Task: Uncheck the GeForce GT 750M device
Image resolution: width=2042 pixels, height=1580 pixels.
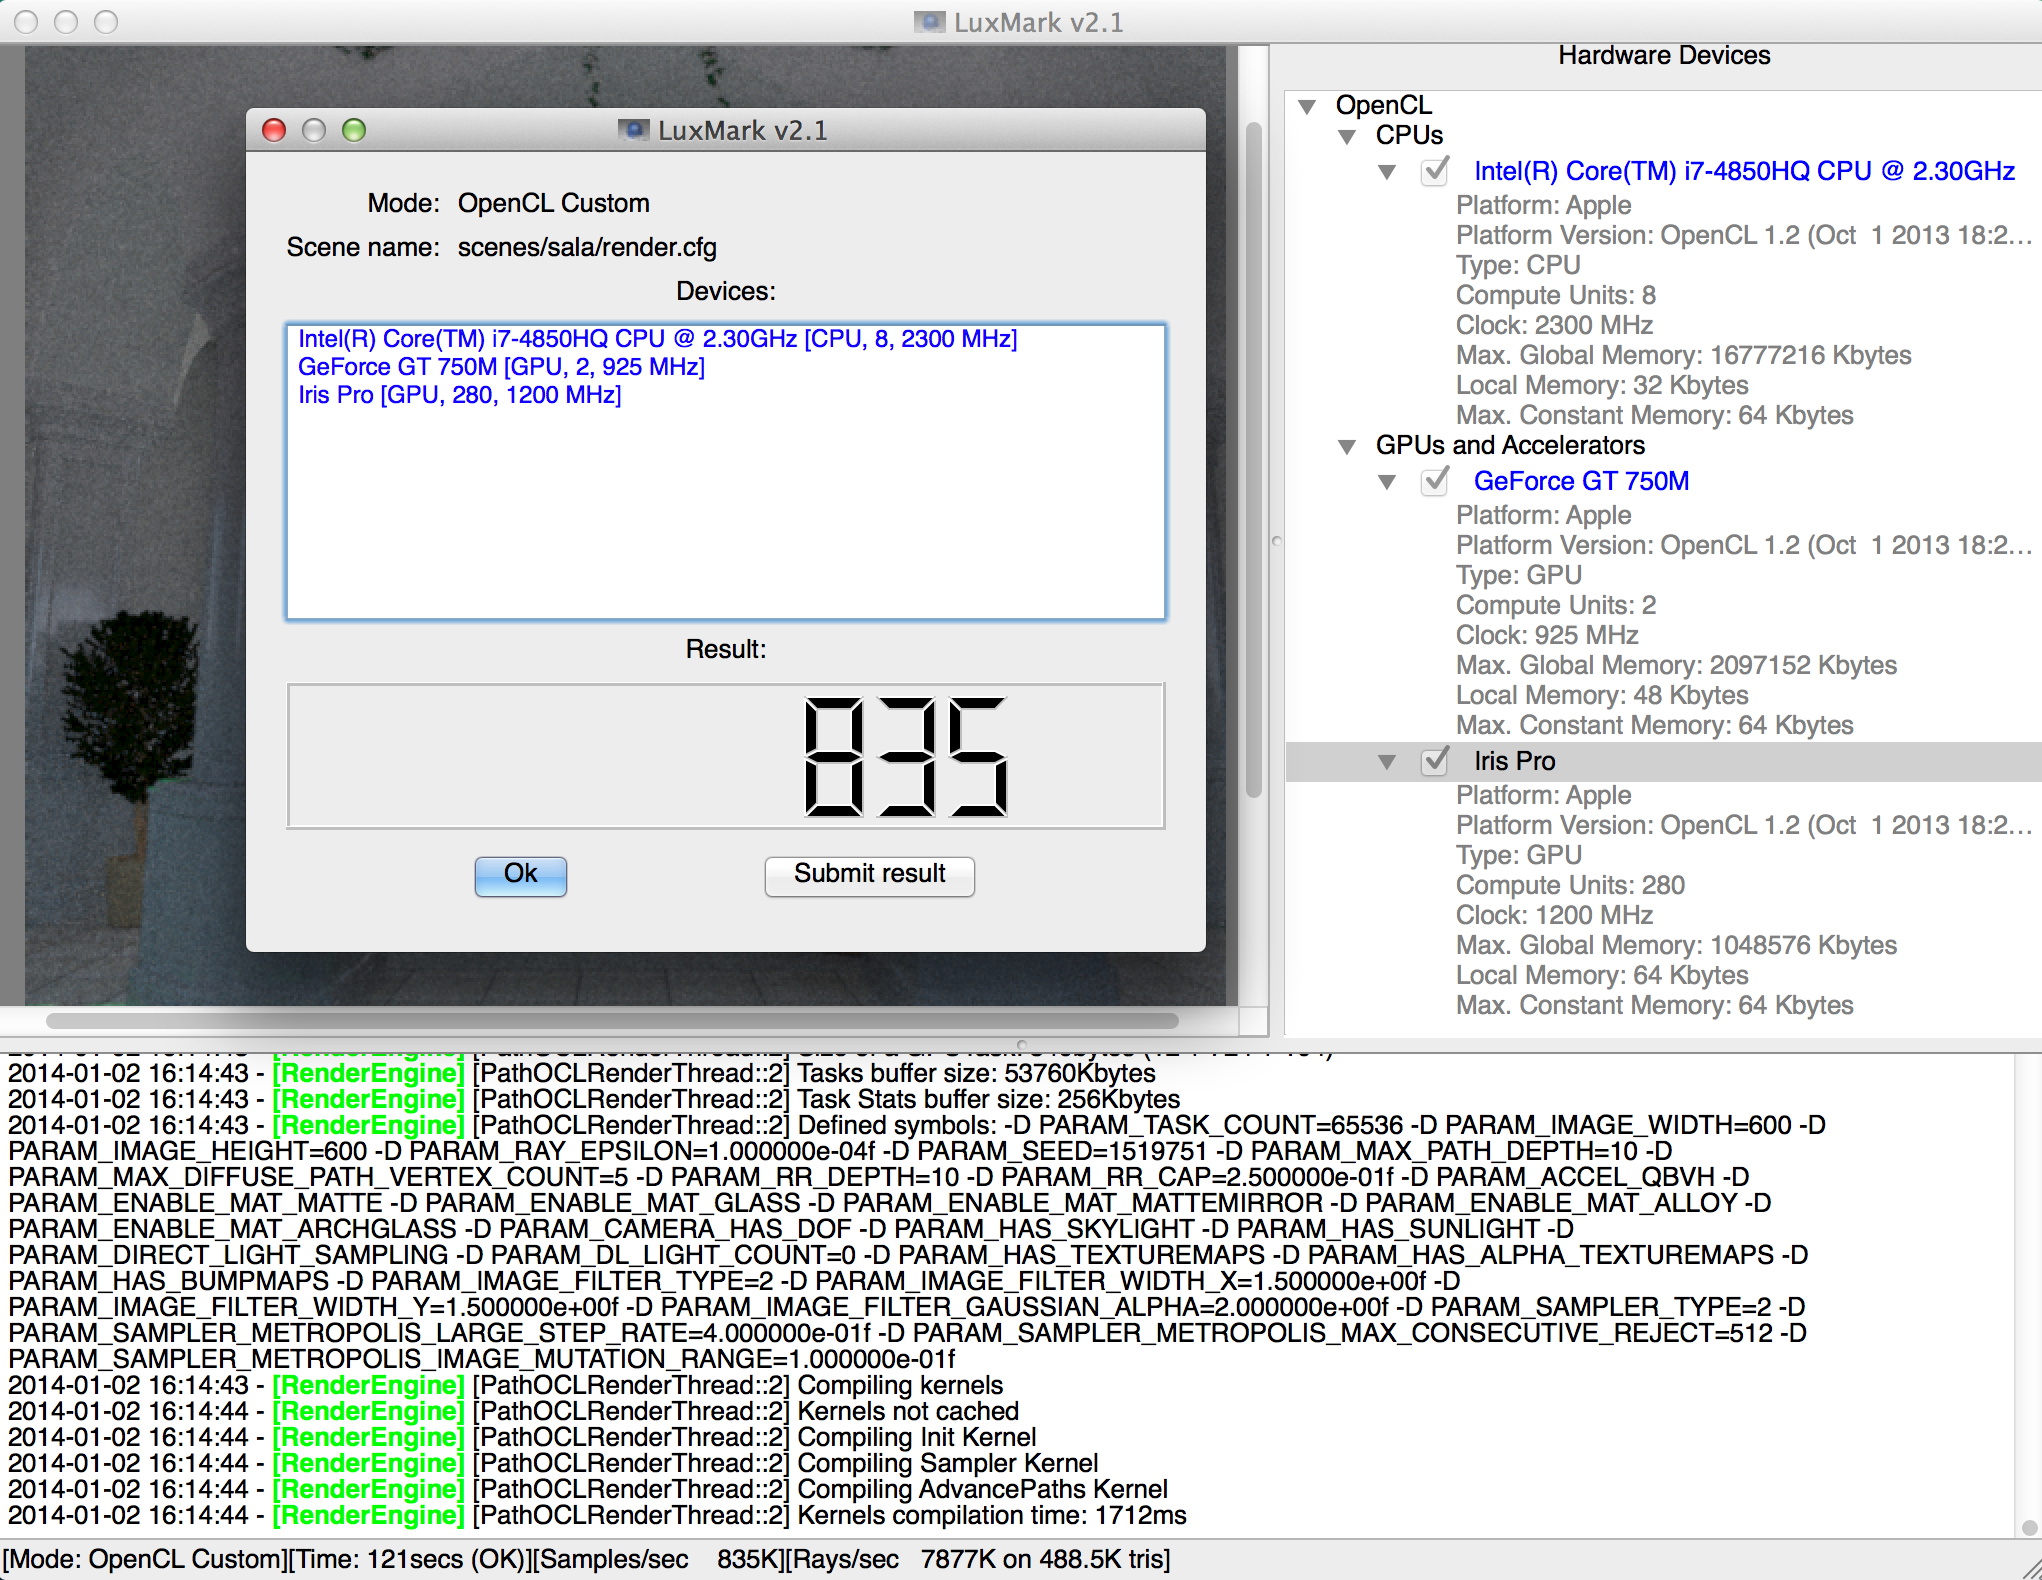Action: click(x=1436, y=481)
